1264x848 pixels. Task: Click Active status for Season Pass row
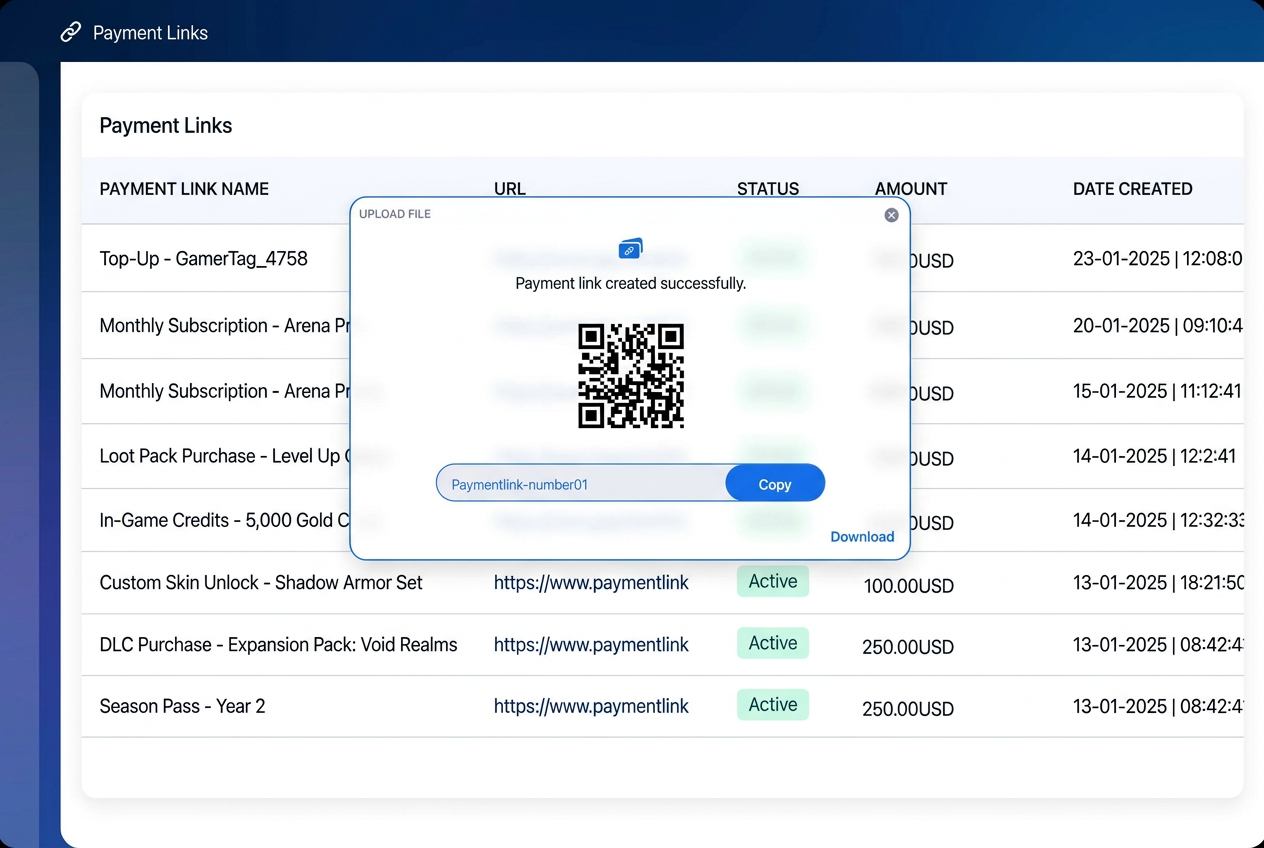(x=773, y=705)
